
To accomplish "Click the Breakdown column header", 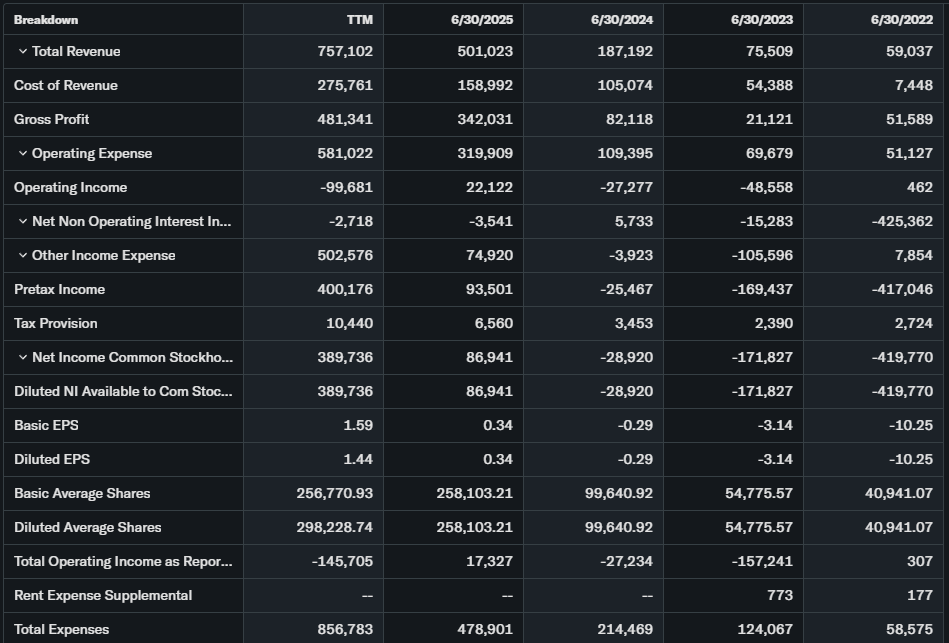I will click(x=46, y=19).
